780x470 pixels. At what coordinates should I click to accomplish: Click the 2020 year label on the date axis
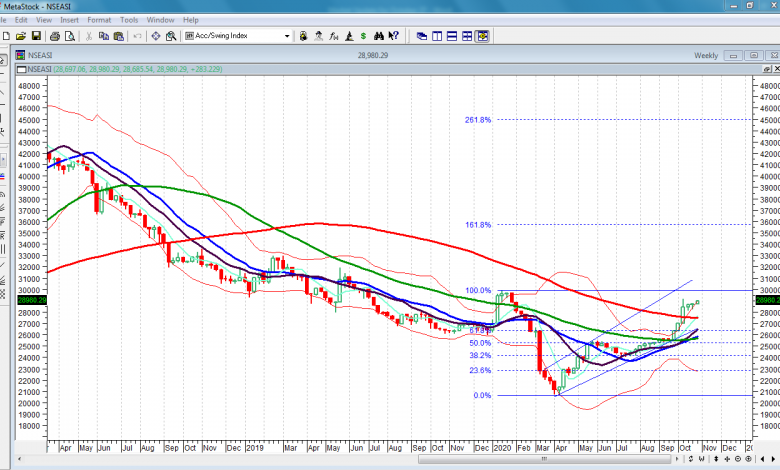click(502, 448)
